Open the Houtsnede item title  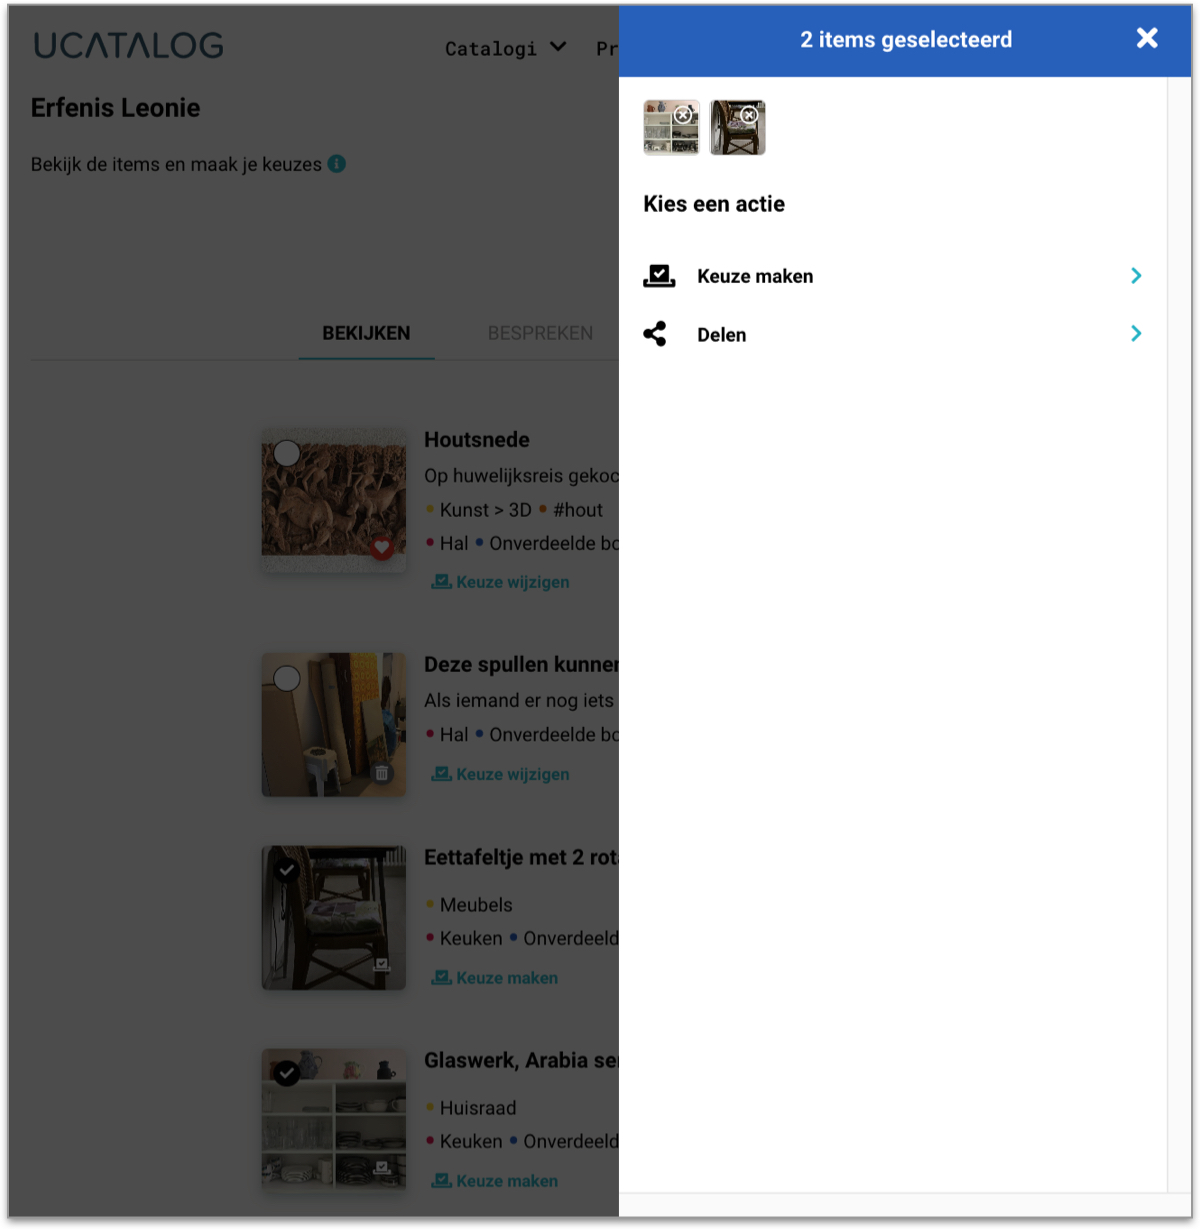477,440
